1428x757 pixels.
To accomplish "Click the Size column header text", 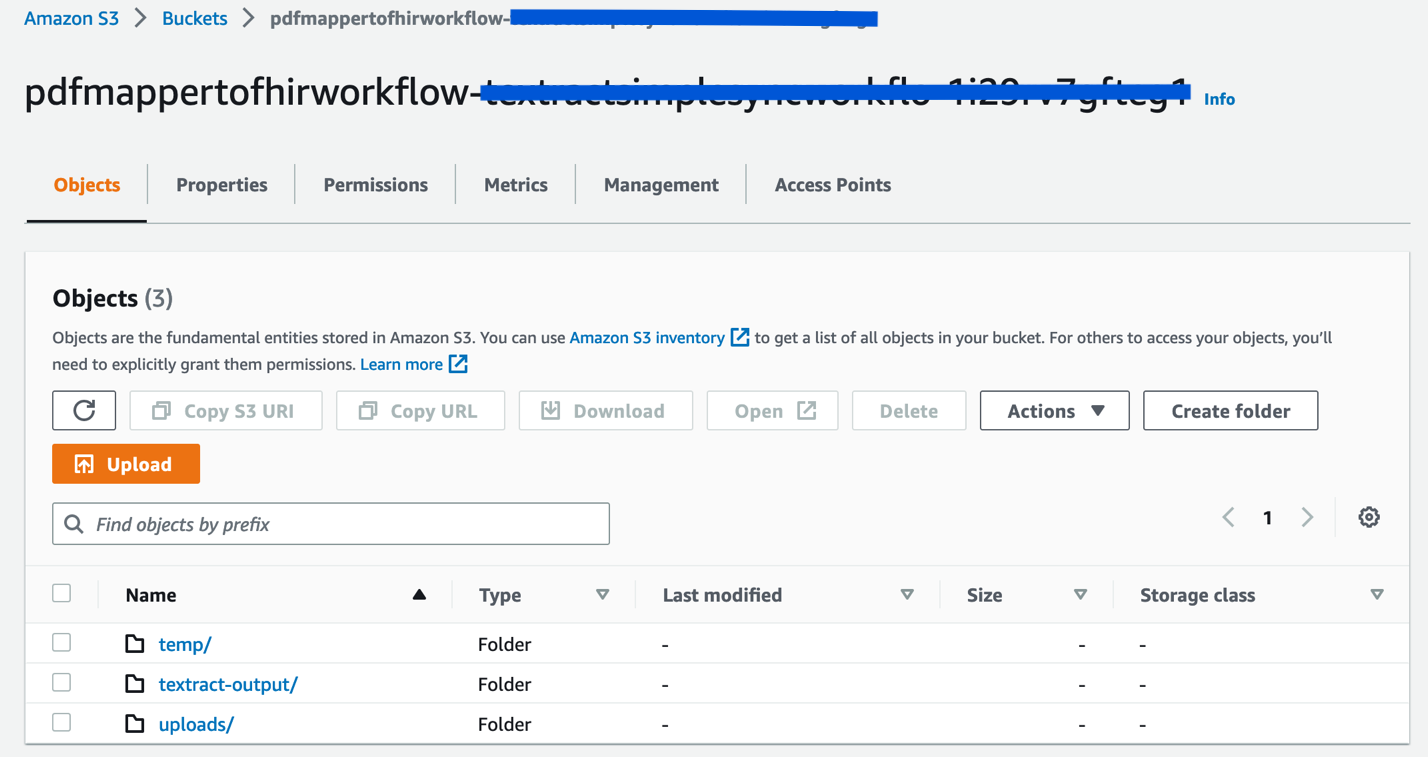I will [985, 595].
